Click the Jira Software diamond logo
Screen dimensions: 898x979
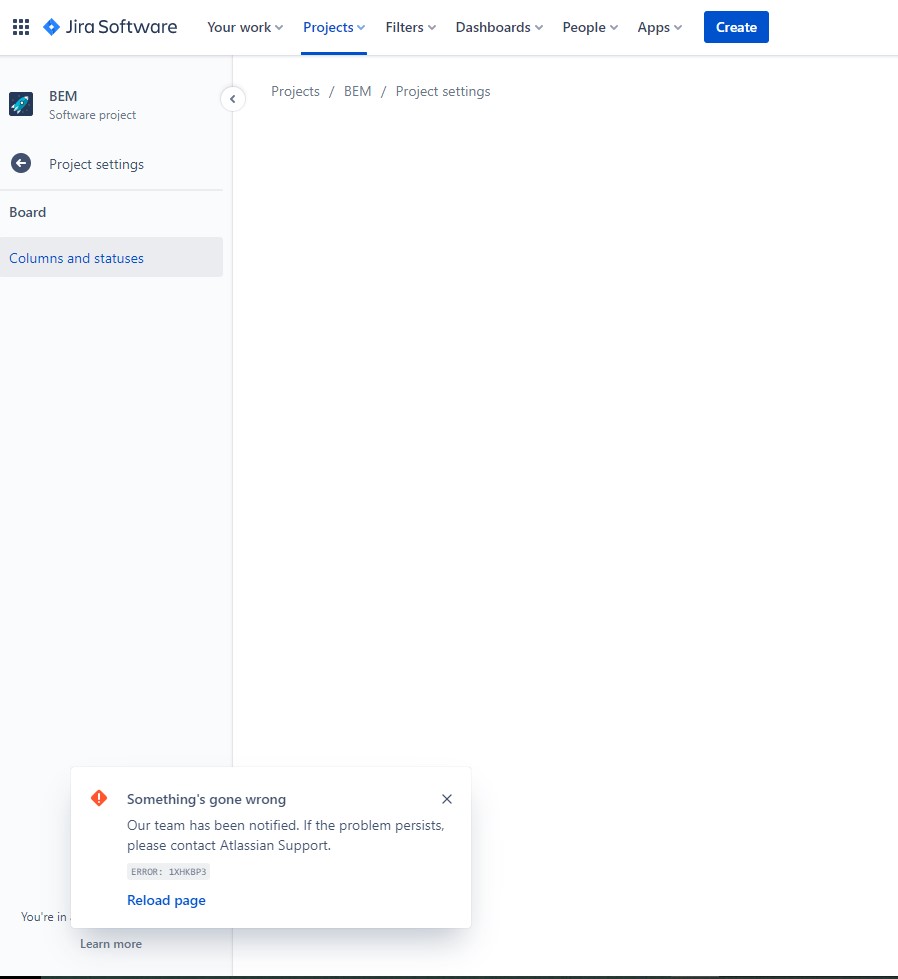(51, 27)
